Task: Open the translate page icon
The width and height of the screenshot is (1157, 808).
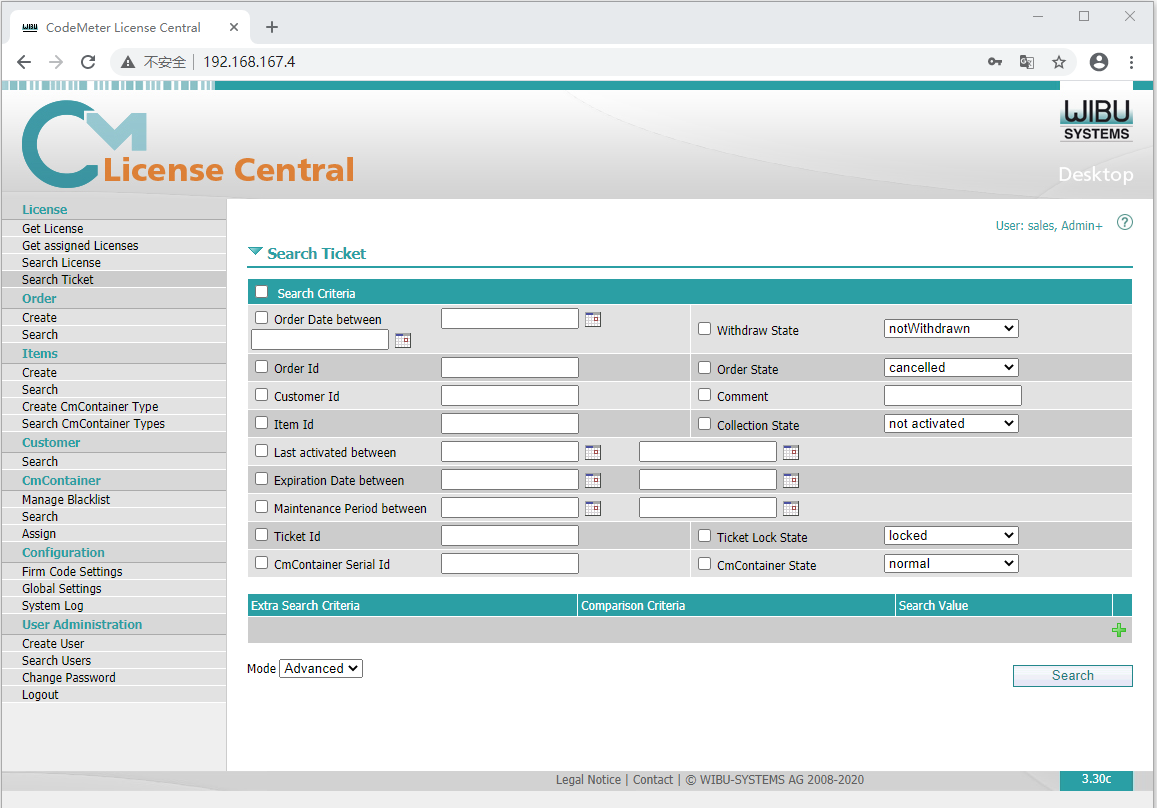Action: [1026, 62]
